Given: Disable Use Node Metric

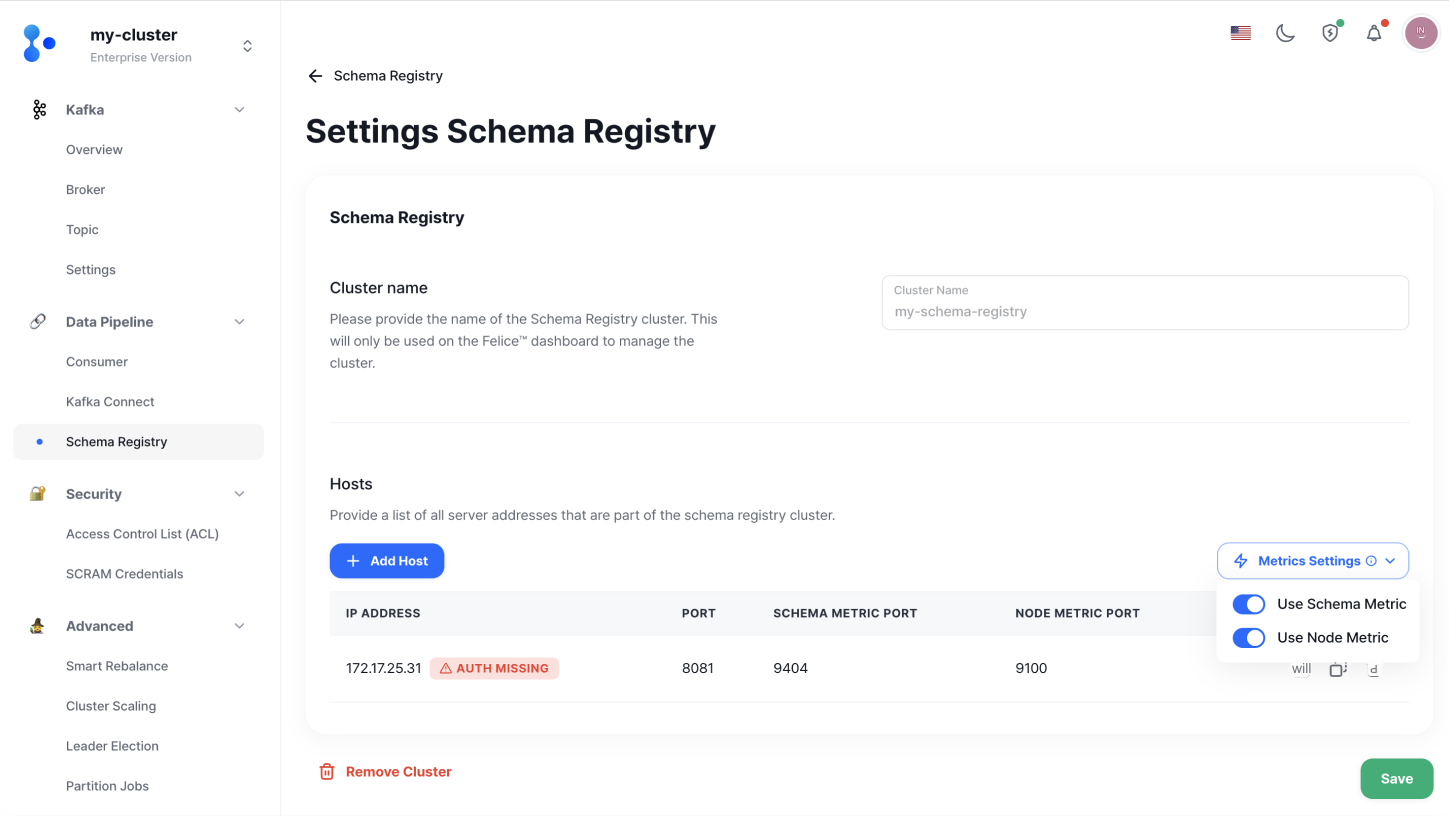Looking at the screenshot, I should [x=1249, y=637].
